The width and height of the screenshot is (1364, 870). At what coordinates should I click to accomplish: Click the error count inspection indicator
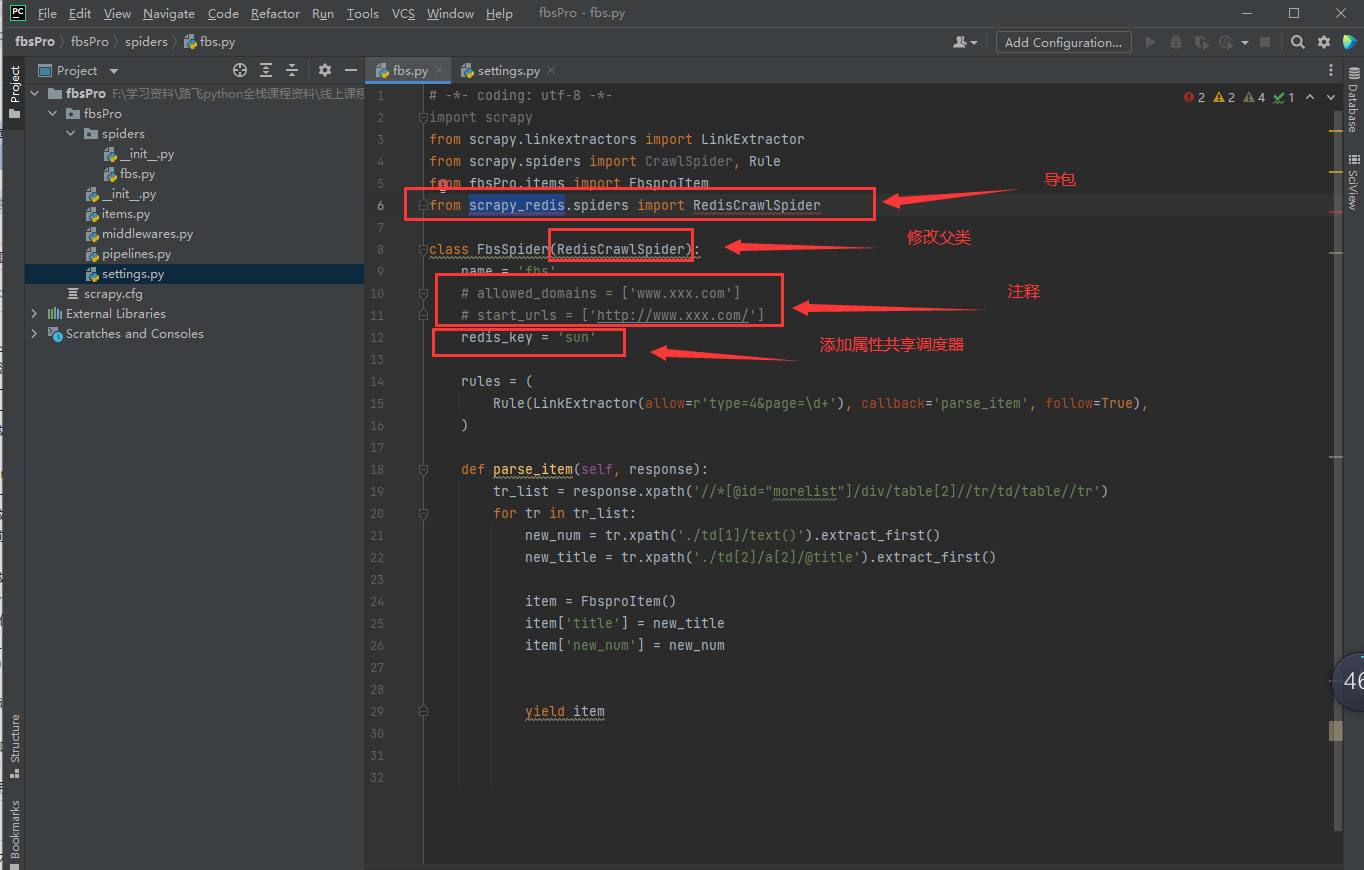[1195, 97]
